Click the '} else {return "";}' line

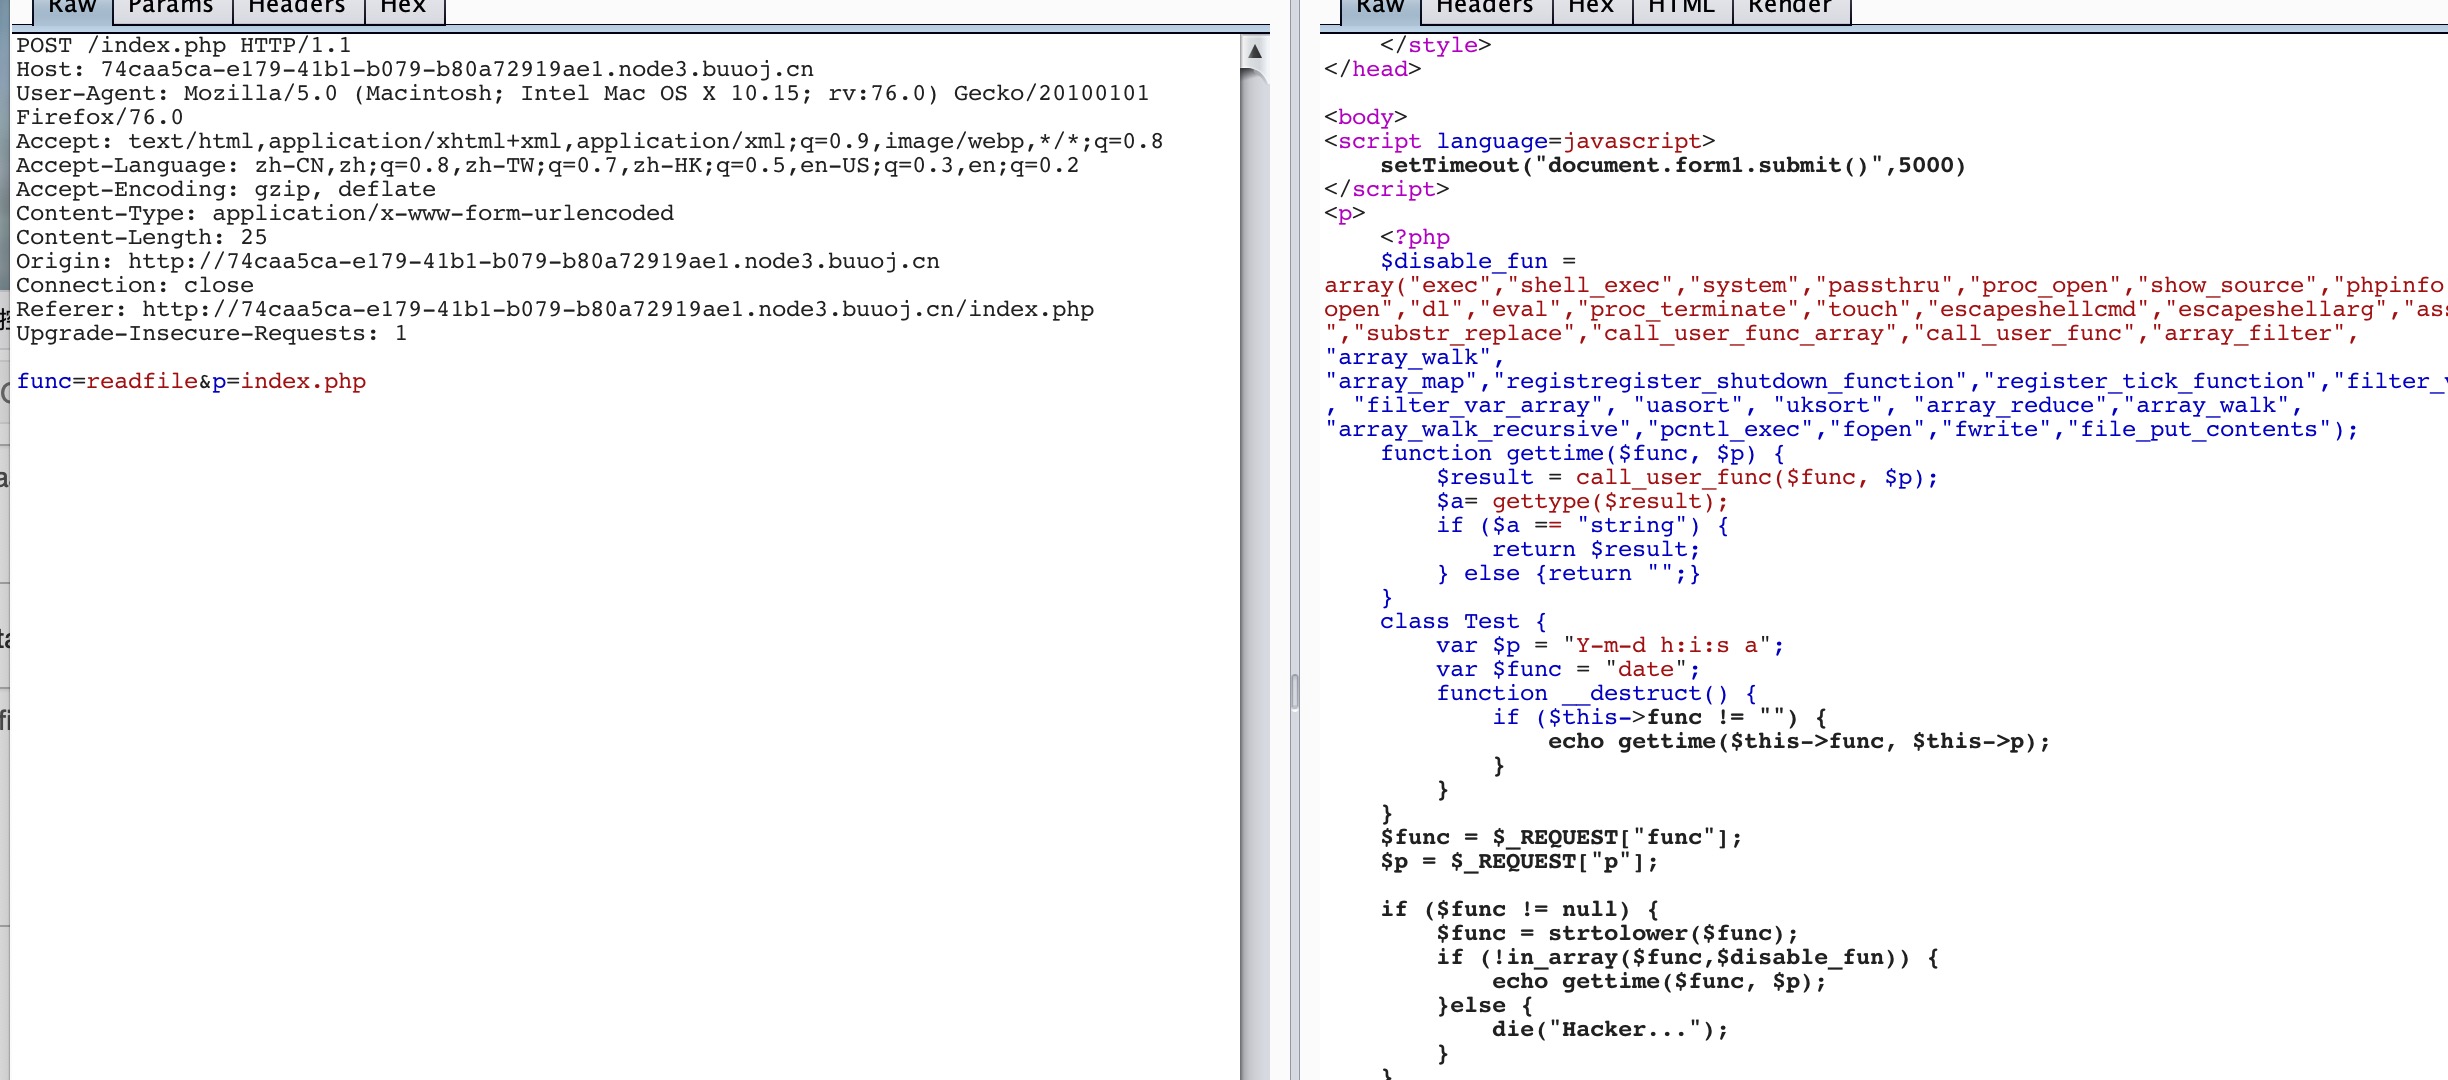[1569, 574]
